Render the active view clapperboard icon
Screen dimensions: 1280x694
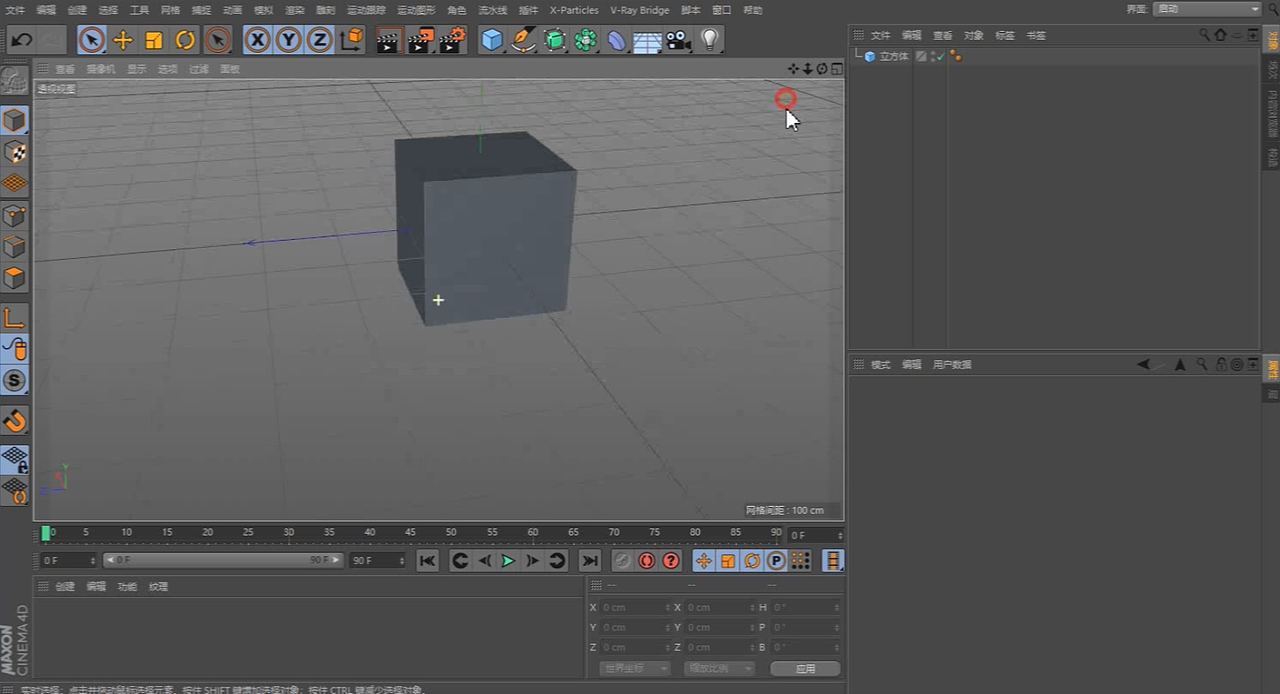point(388,40)
